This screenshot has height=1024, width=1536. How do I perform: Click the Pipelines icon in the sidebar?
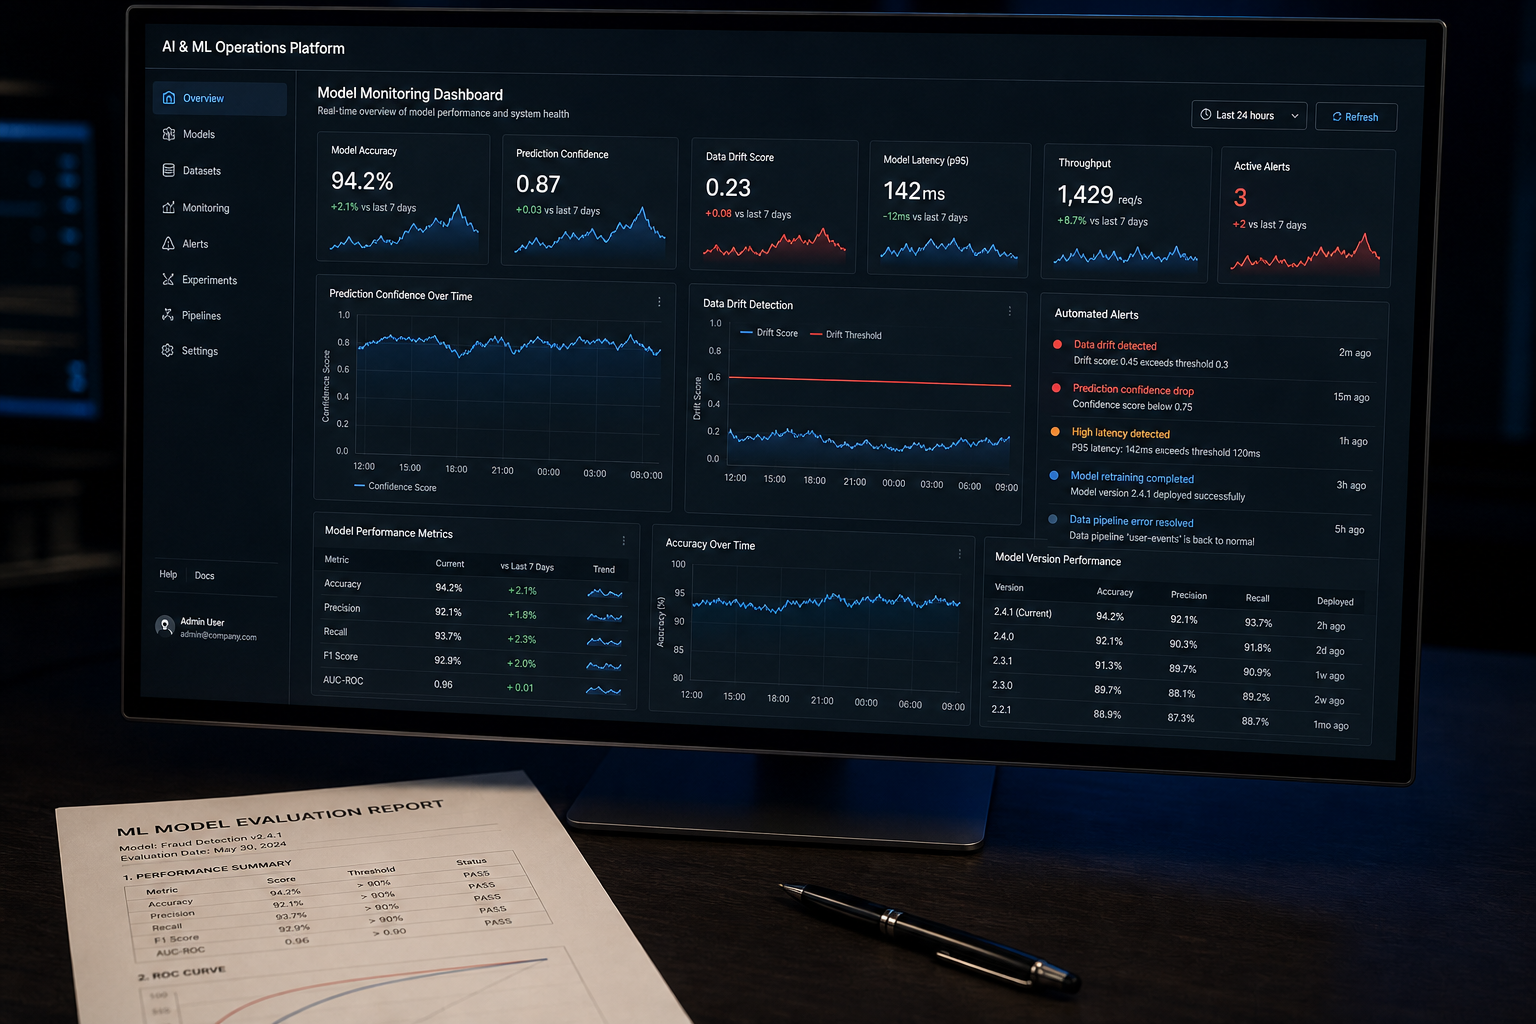click(167, 315)
